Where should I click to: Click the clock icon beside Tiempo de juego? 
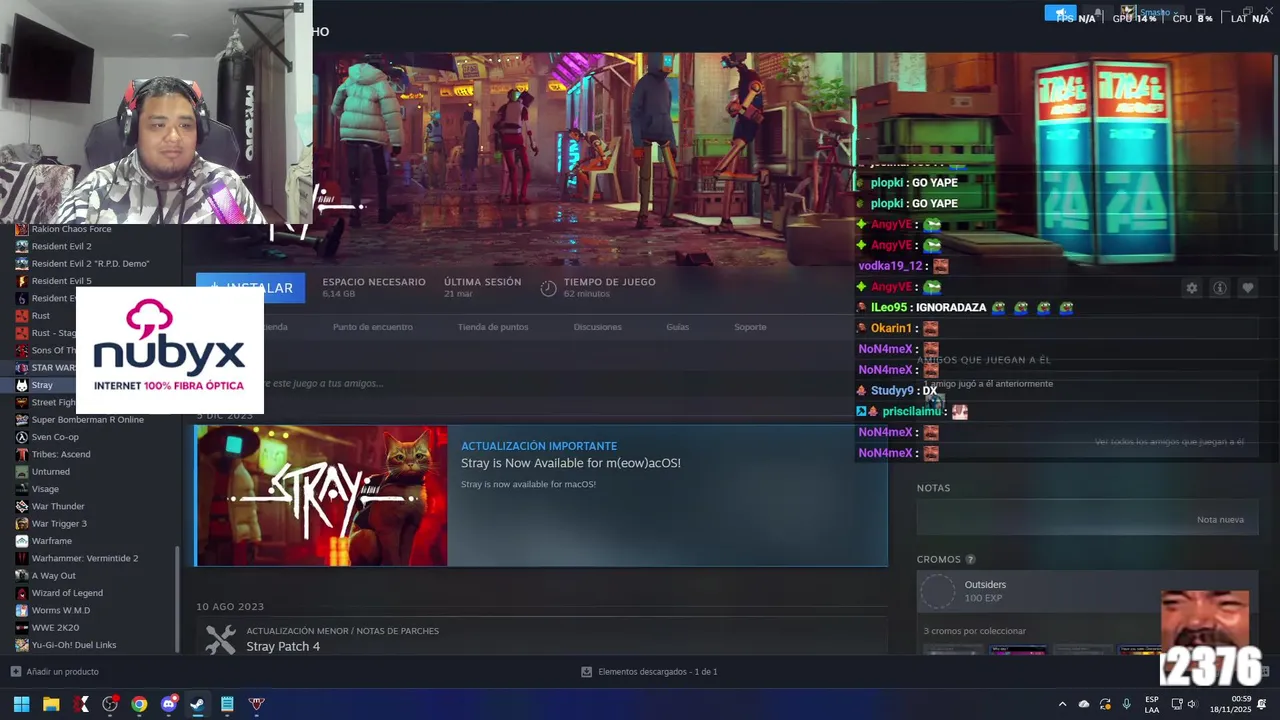(x=548, y=288)
